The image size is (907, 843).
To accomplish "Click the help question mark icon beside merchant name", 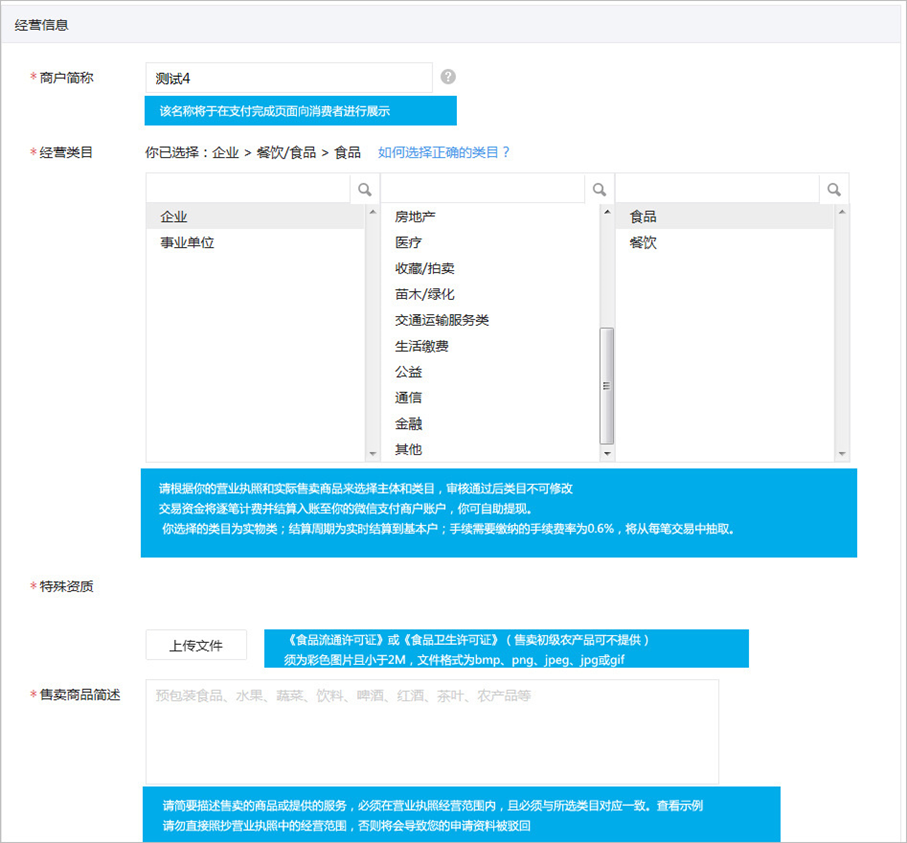I will (x=448, y=77).
